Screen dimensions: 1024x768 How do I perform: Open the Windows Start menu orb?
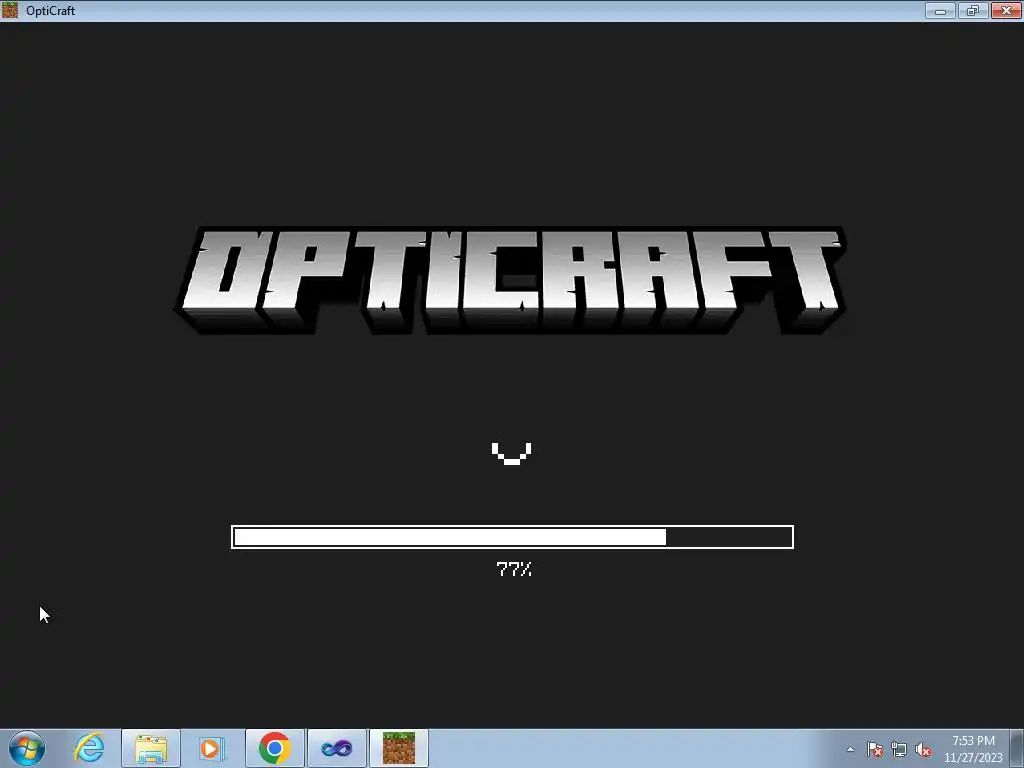[x=27, y=748]
